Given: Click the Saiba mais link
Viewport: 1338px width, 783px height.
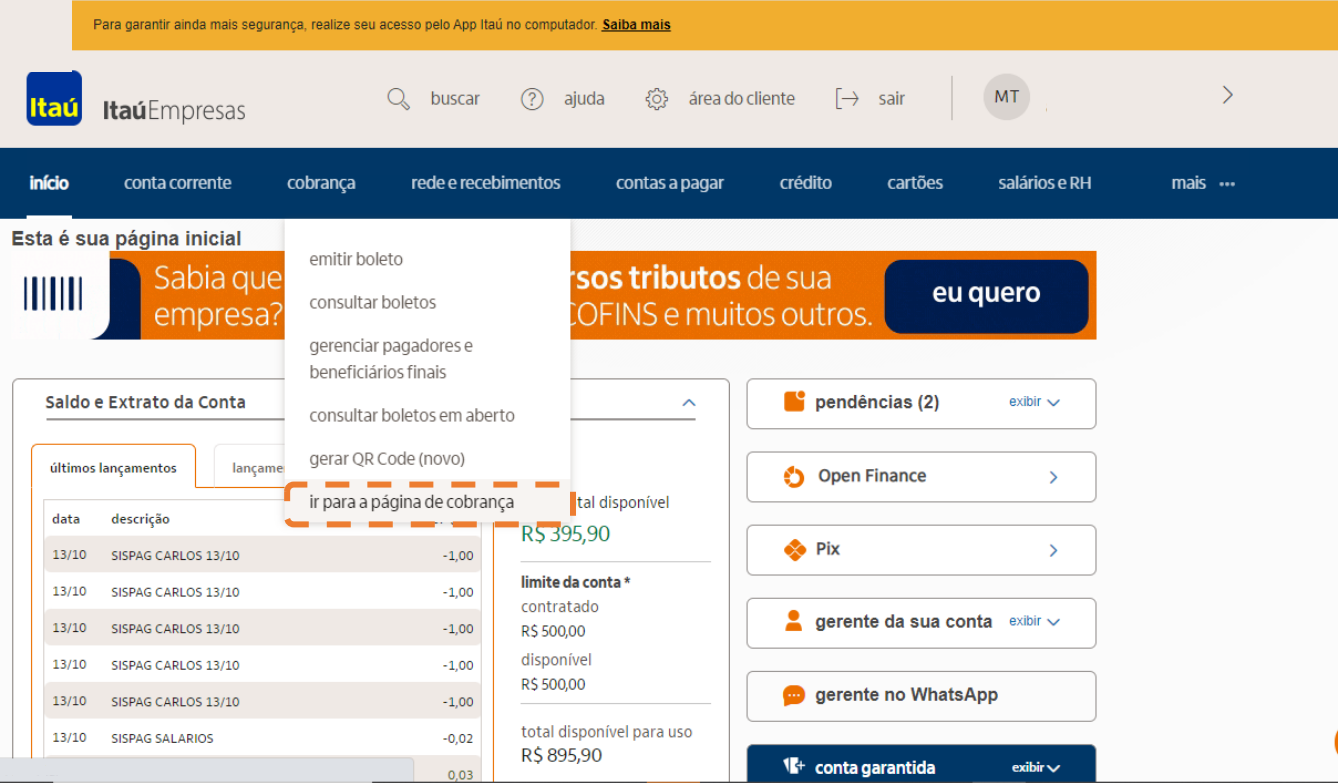Looking at the screenshot, I should point(636,24).
